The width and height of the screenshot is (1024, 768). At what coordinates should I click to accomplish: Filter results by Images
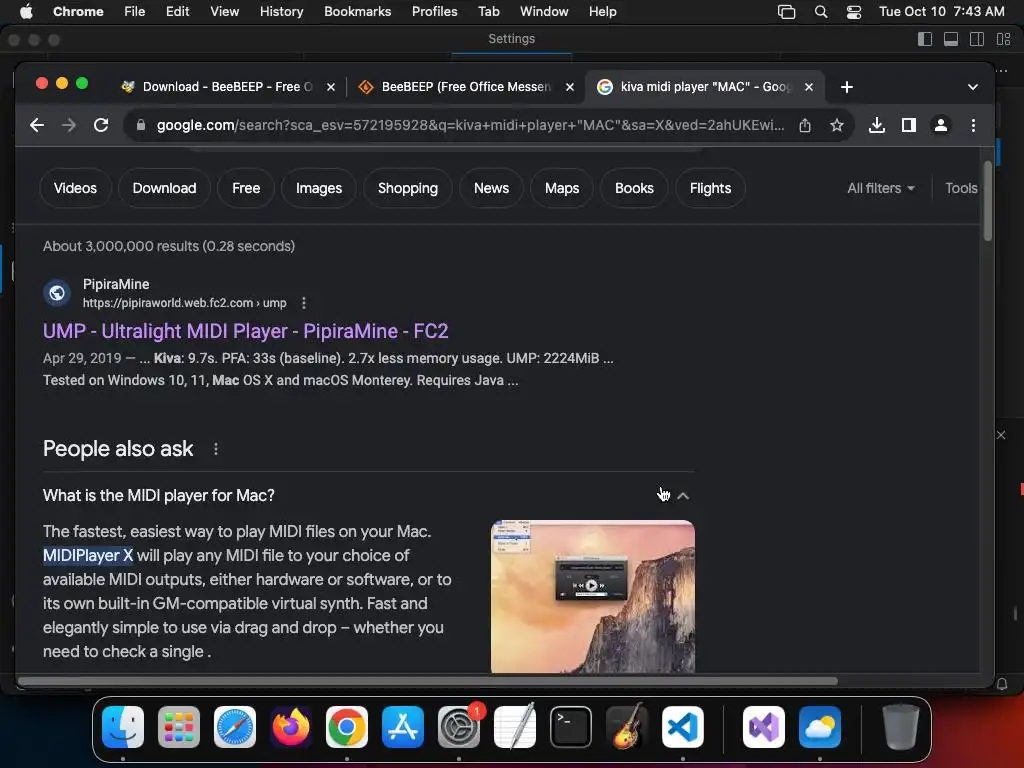point(319,188)
